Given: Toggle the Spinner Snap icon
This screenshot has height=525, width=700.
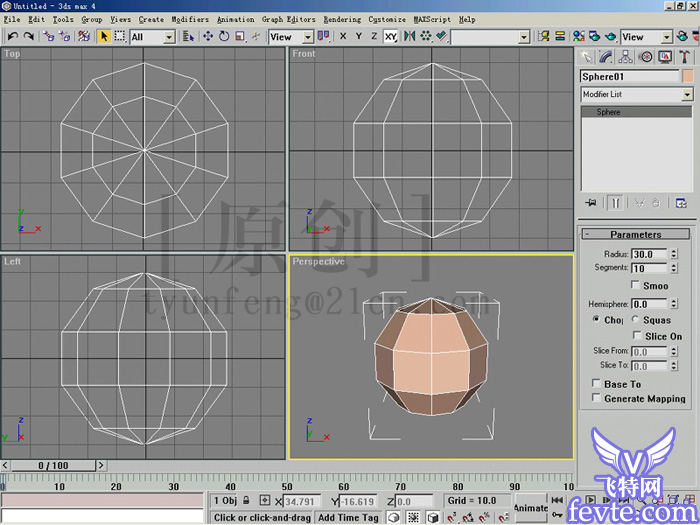Looking at the screenshot, I should tap(503, 517).
